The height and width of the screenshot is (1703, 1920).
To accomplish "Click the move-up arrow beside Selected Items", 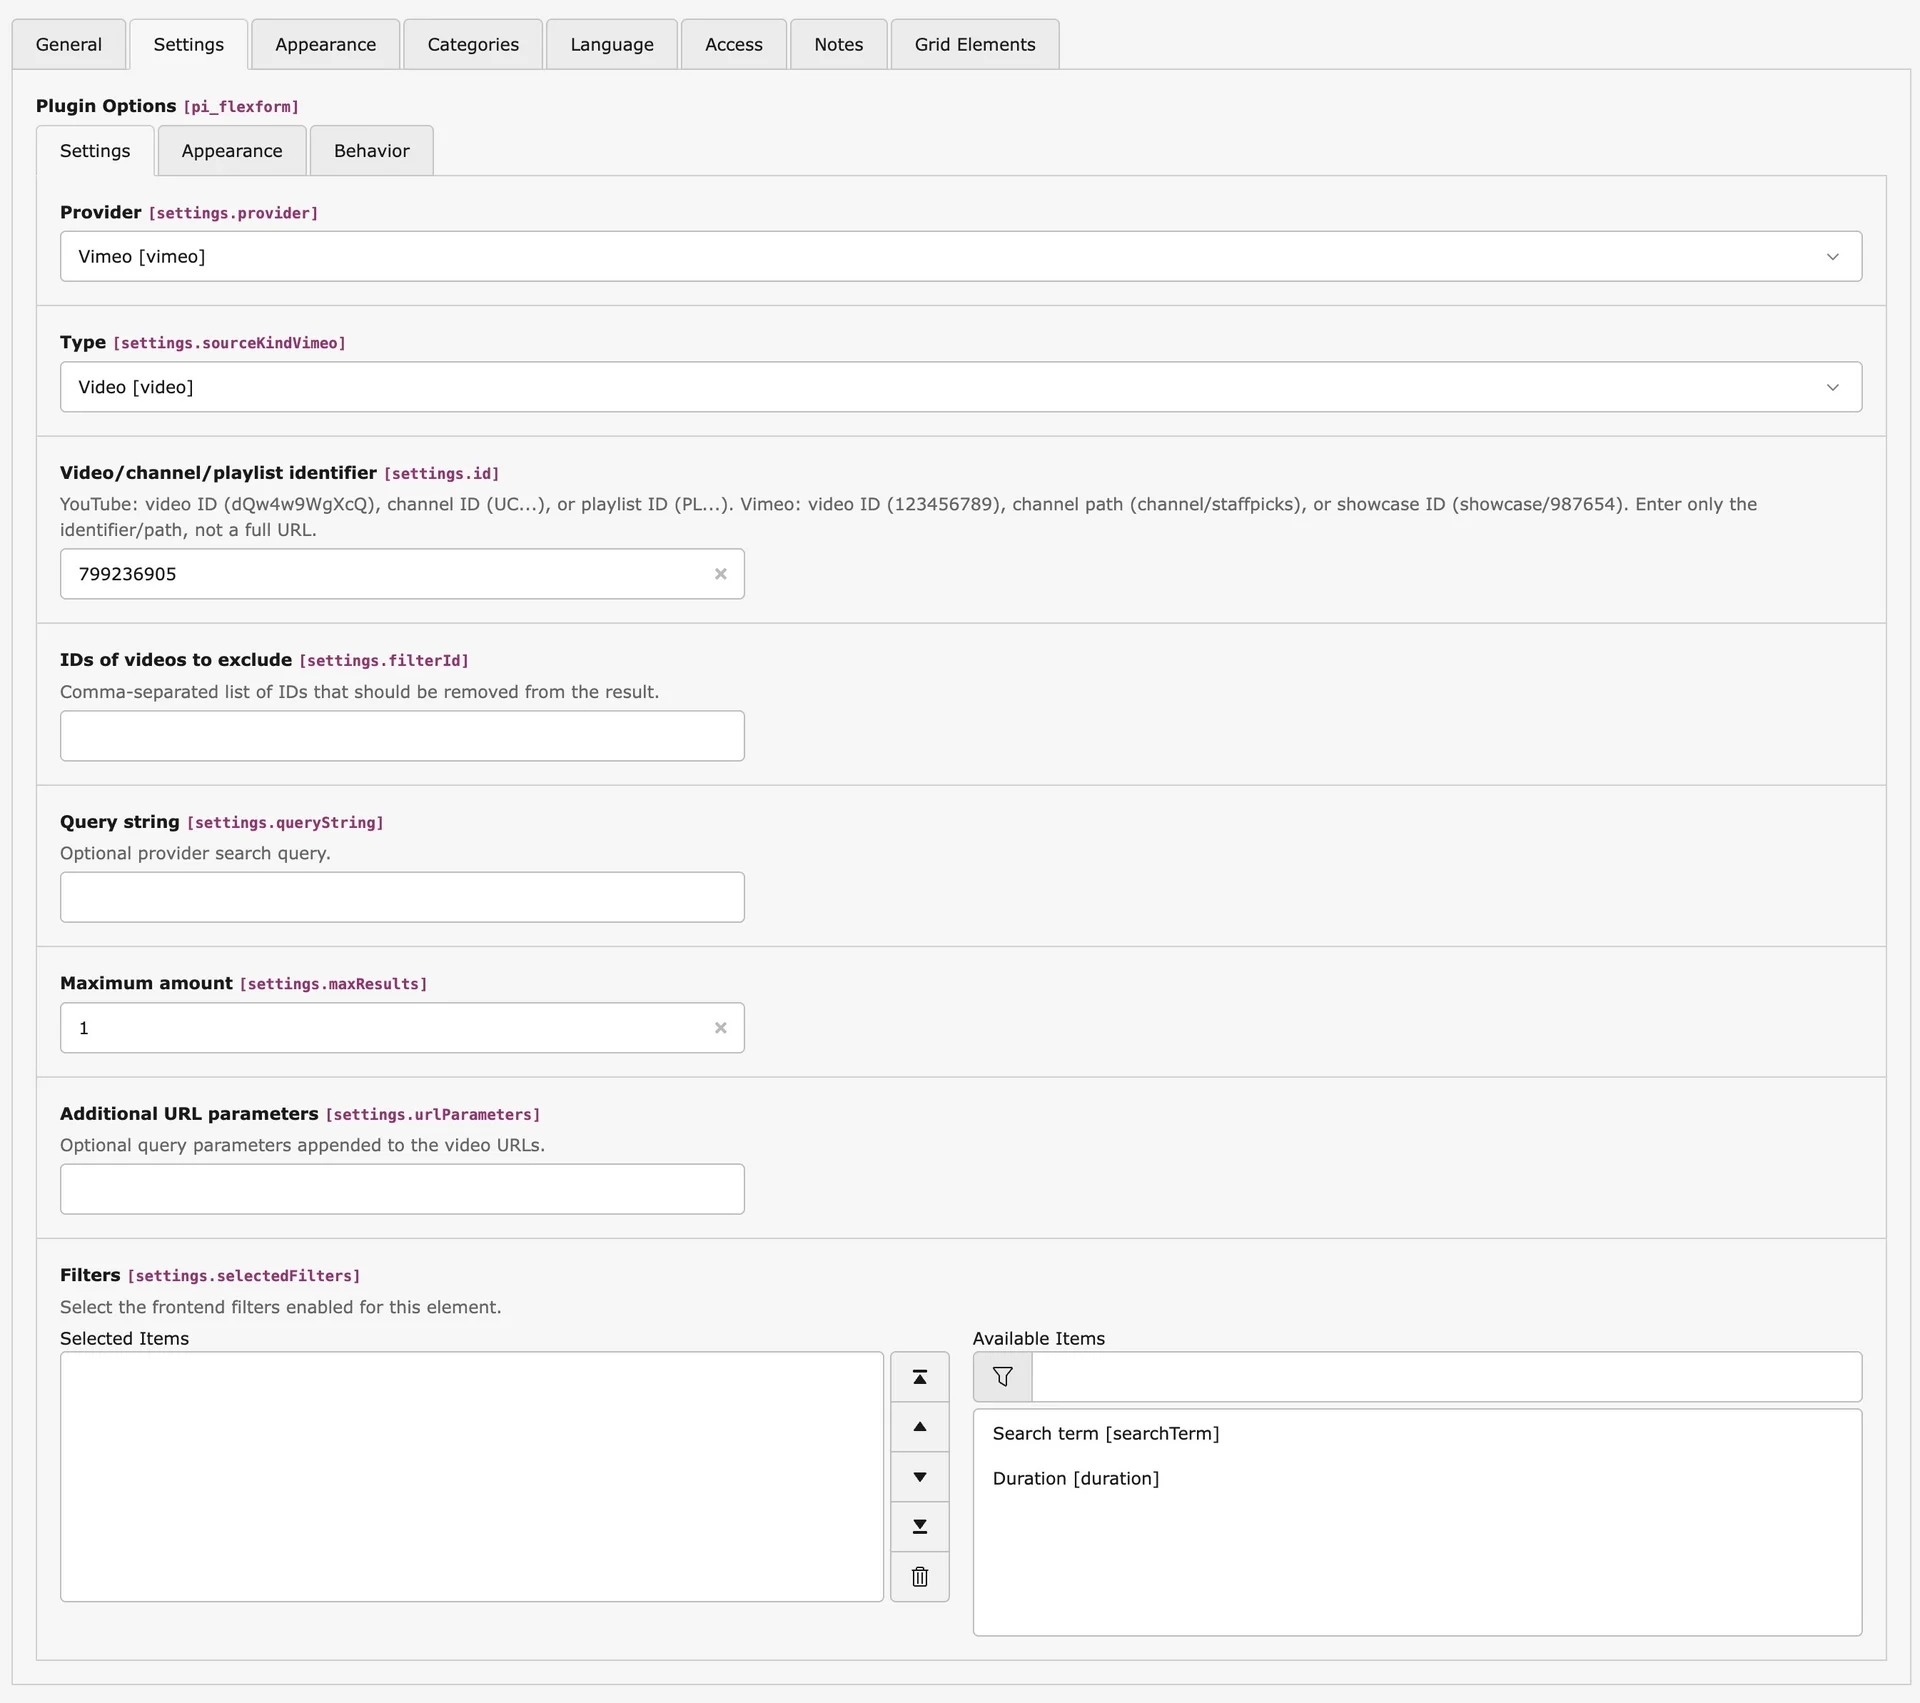I will click(x=919, y=1427).
